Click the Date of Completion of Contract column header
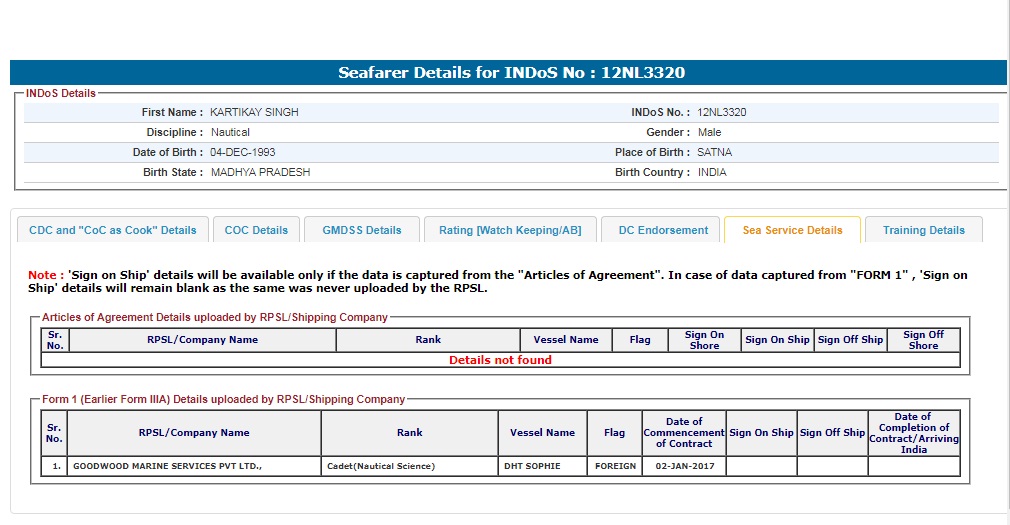Screen dimensions: 1010x525 point(913,433)
